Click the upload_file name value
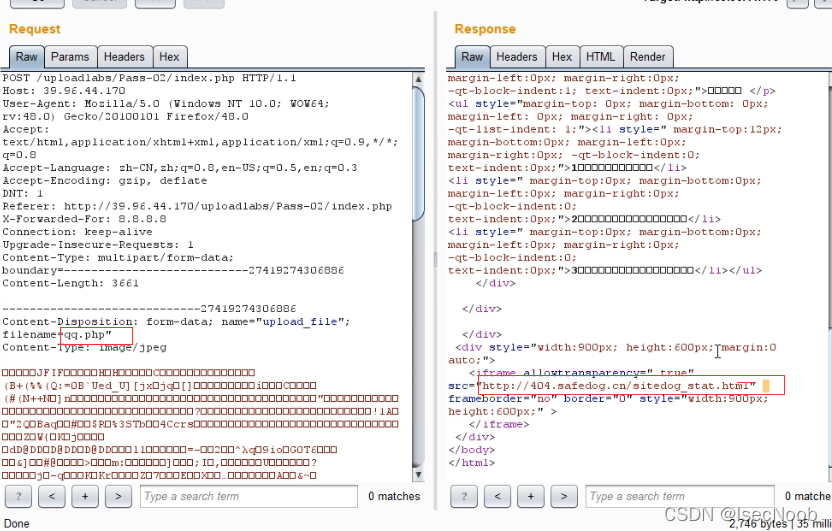 [x=300, y=322]
